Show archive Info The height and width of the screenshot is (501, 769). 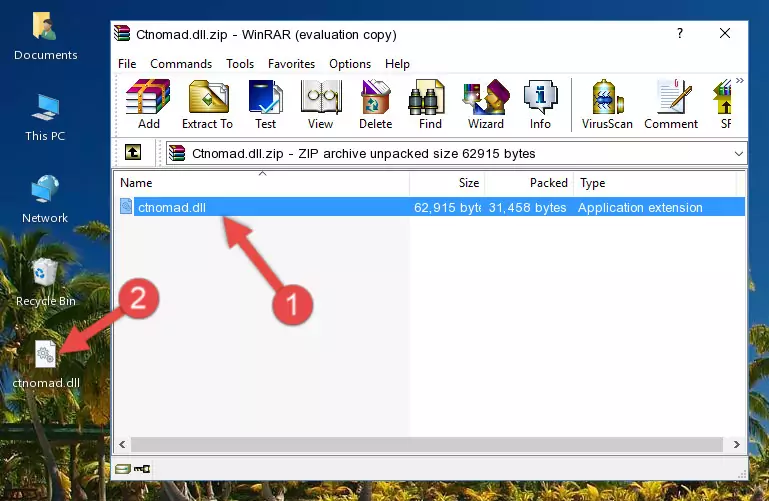coord(540,104)
